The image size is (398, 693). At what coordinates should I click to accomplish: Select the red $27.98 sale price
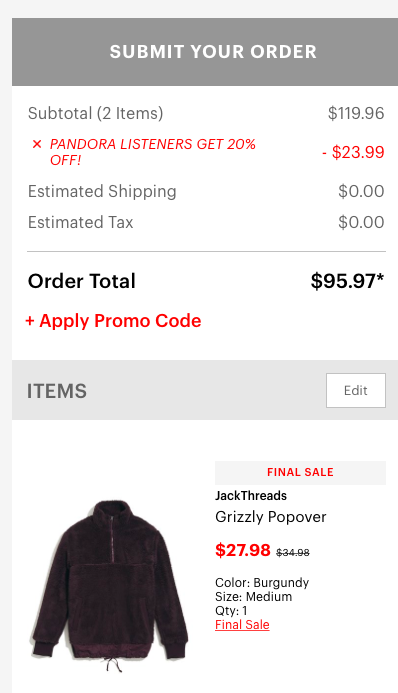(243, 550)
